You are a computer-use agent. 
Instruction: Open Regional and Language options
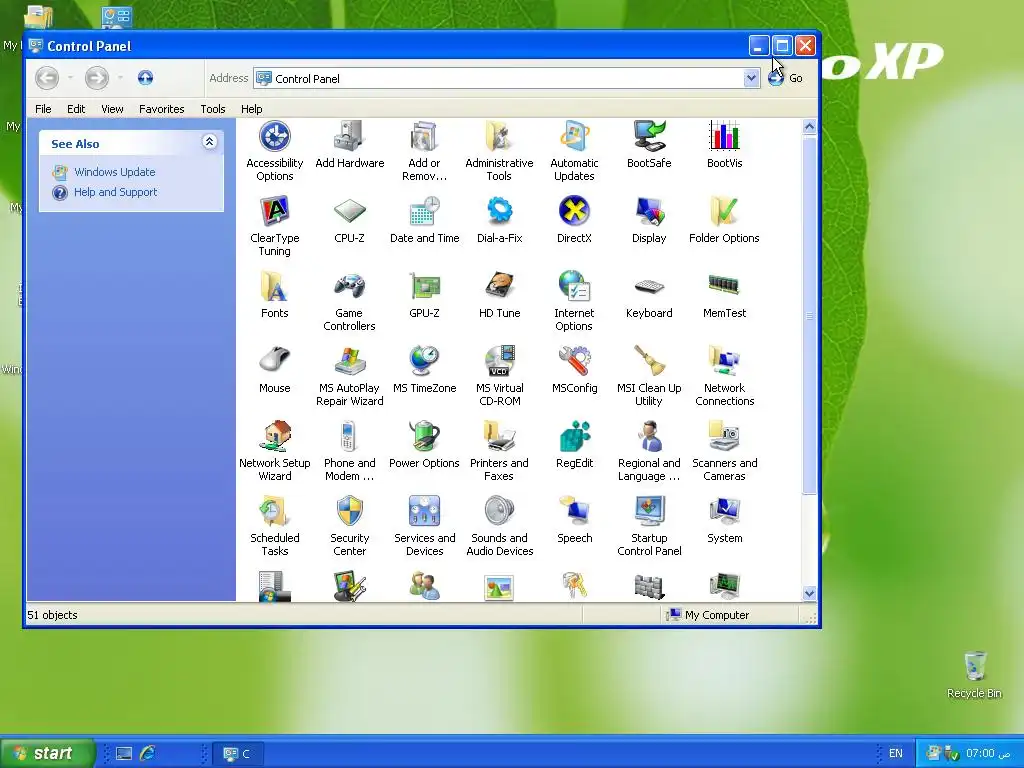[648, 451]
